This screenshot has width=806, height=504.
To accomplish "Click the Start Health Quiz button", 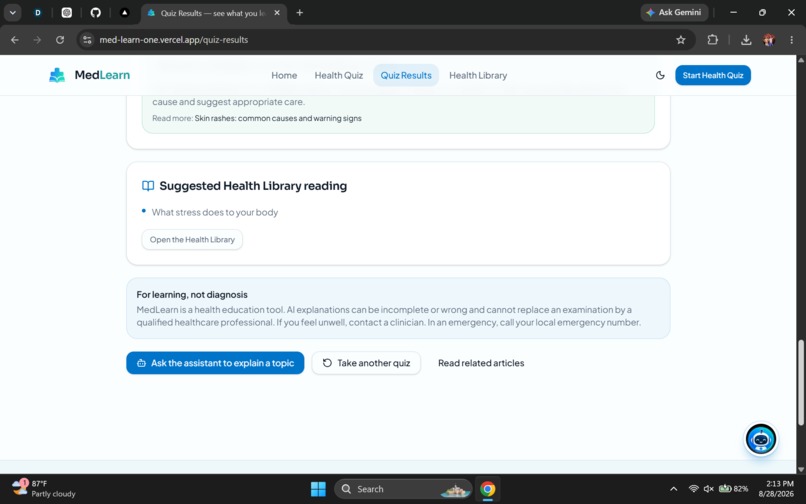I will (713, 75).
